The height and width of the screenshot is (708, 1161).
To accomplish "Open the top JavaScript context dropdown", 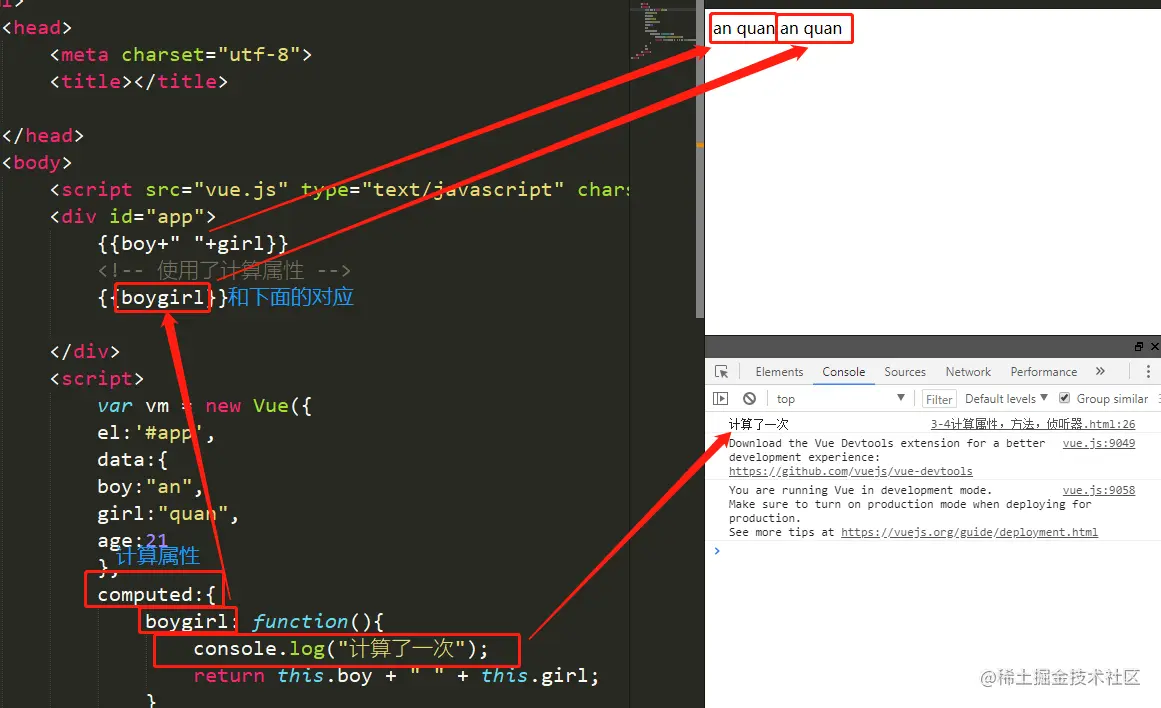I will click(840, 398).
